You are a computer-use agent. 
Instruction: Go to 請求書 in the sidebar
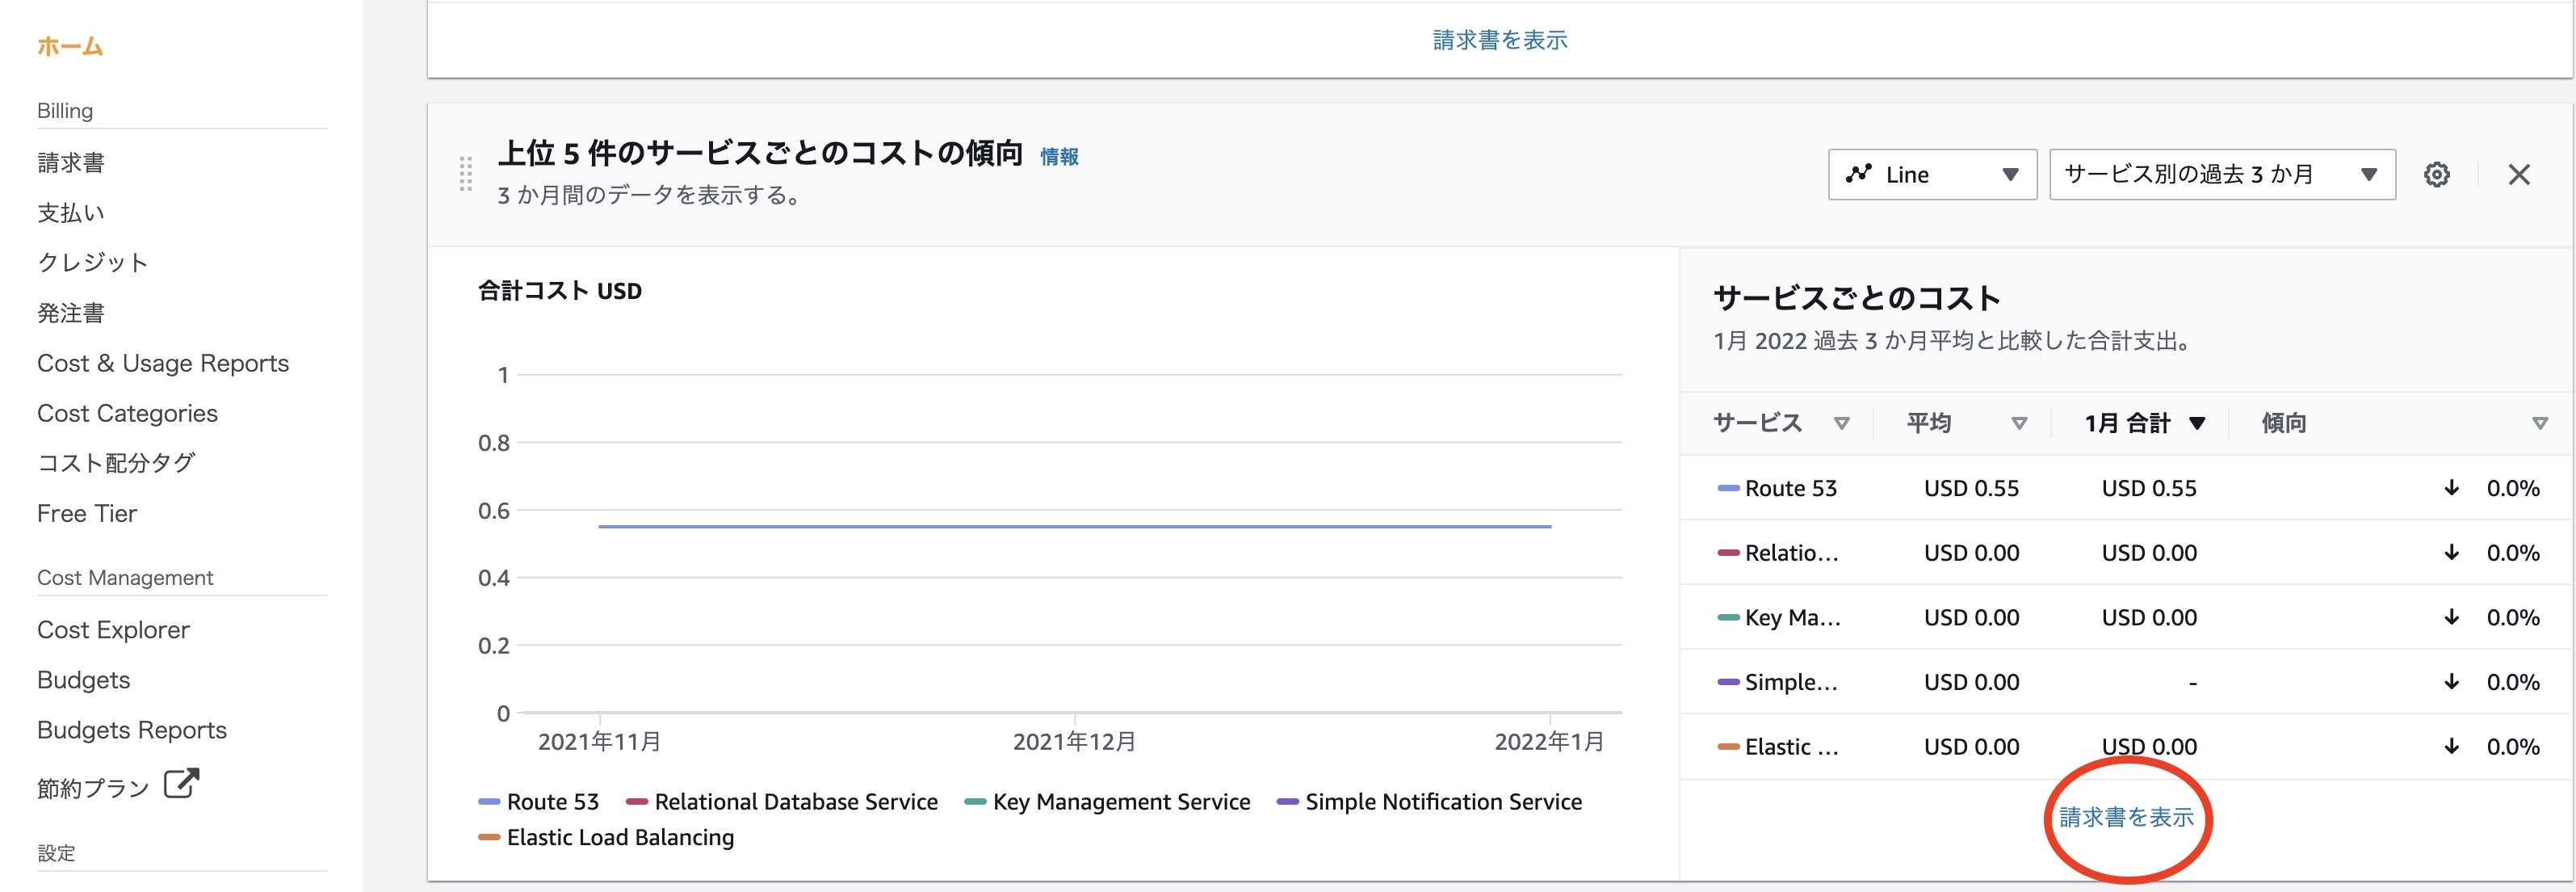coord(70,163)
